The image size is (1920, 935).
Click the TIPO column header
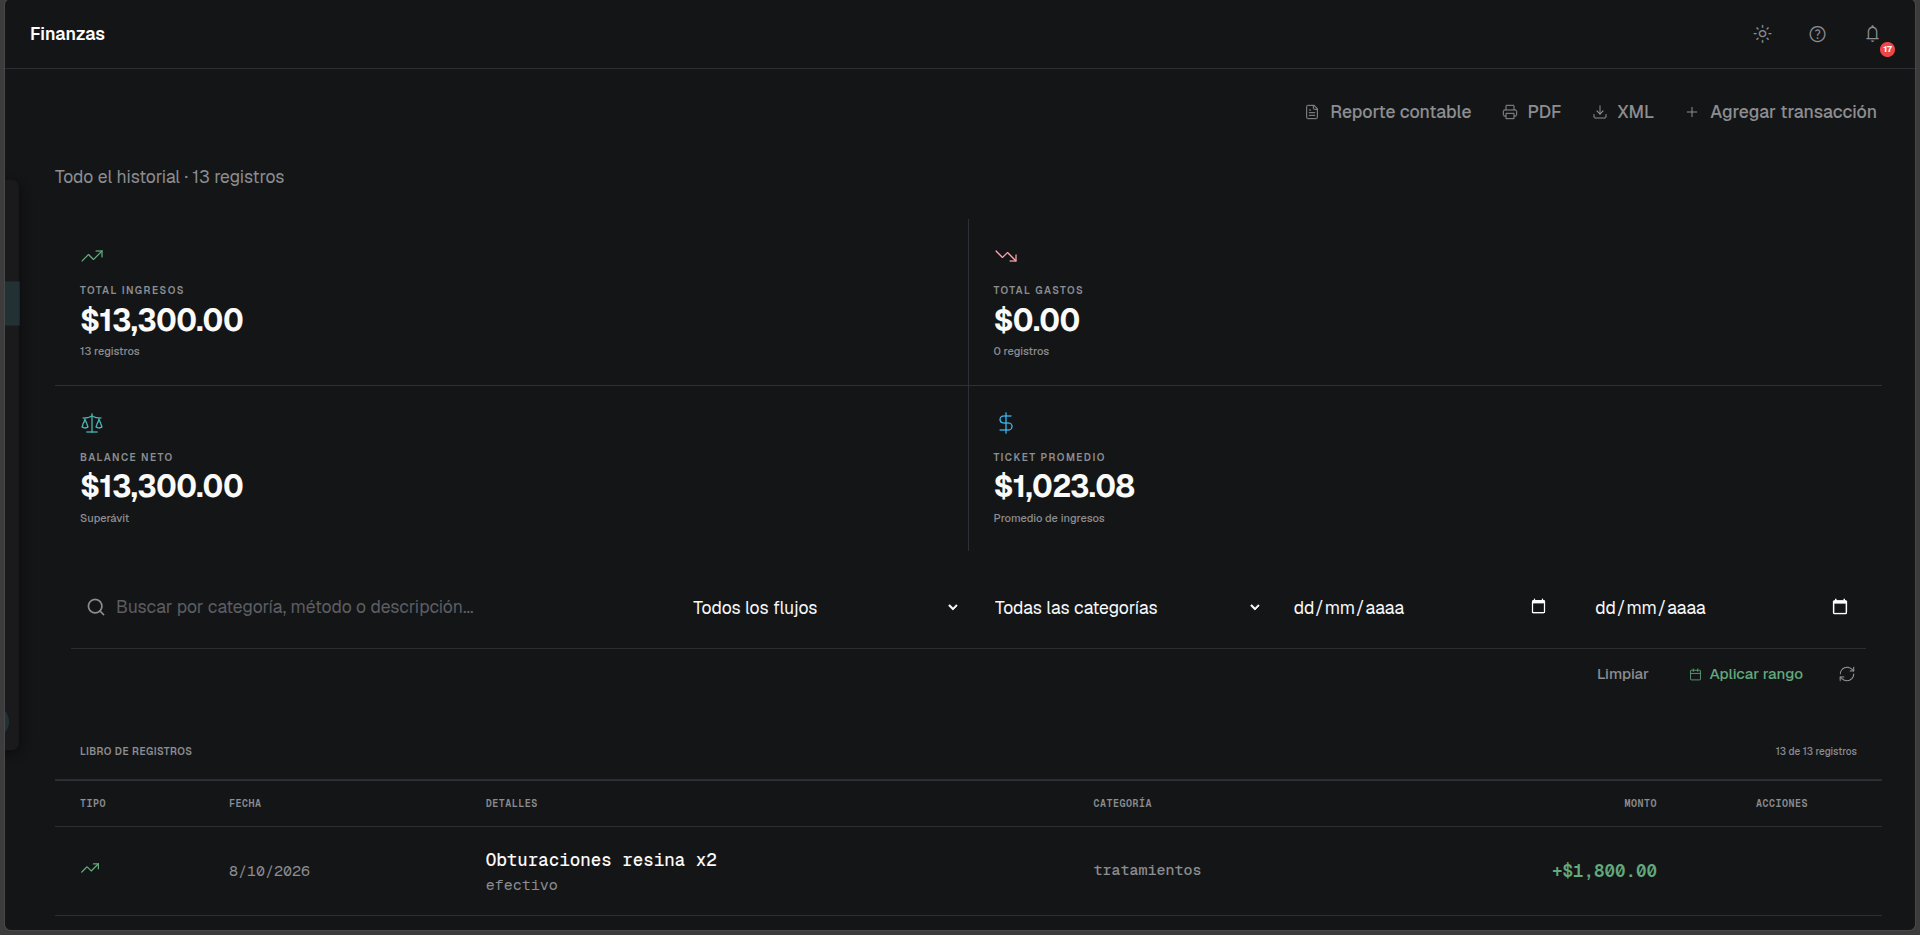click(93, 803)
